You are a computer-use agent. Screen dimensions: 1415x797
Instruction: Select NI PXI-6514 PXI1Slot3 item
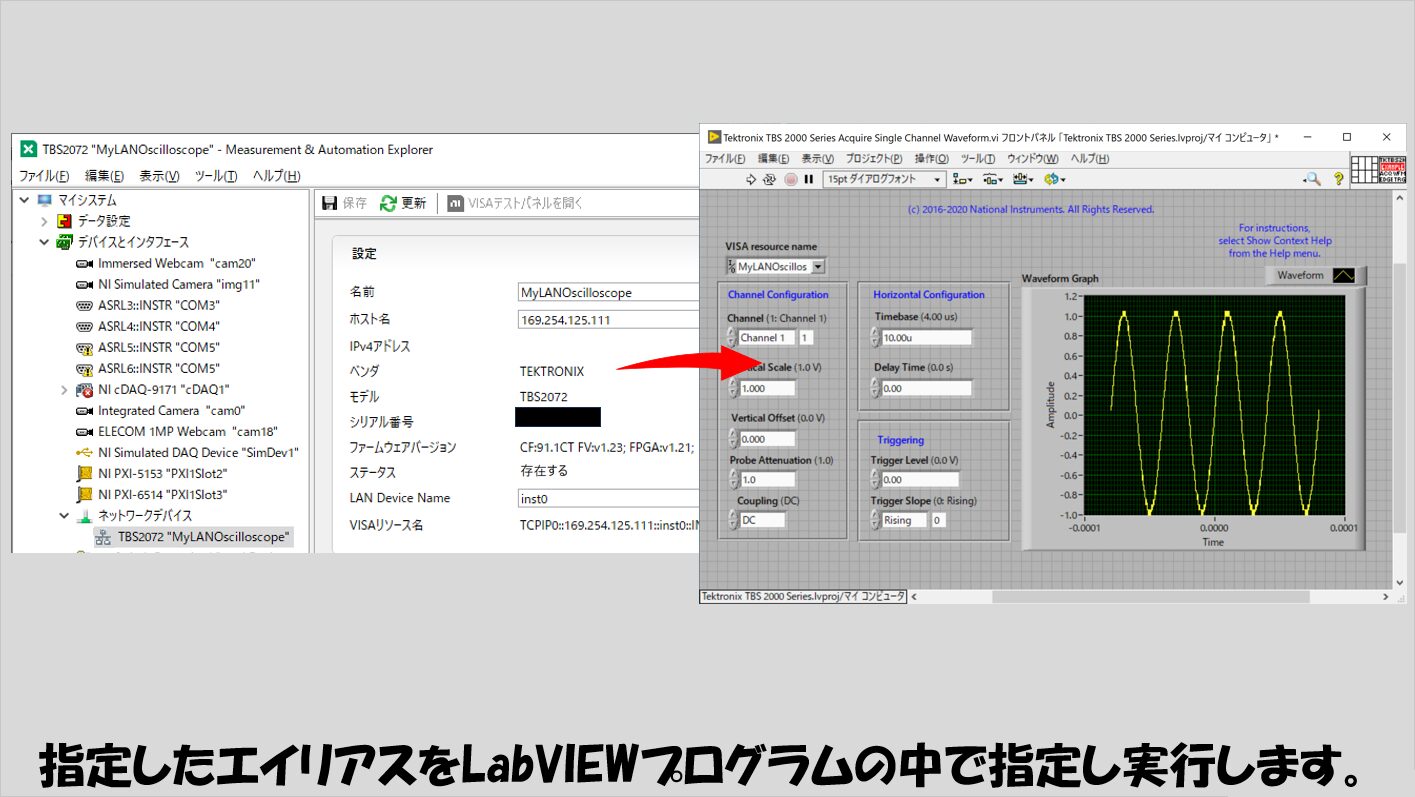click(163, 494)
